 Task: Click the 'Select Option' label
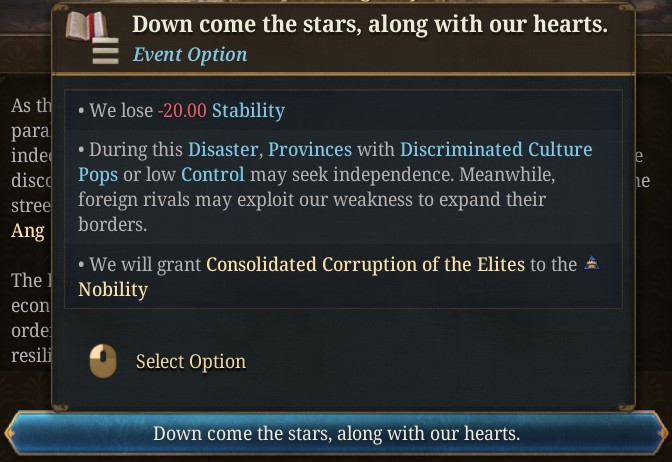[x=190, y=362]
